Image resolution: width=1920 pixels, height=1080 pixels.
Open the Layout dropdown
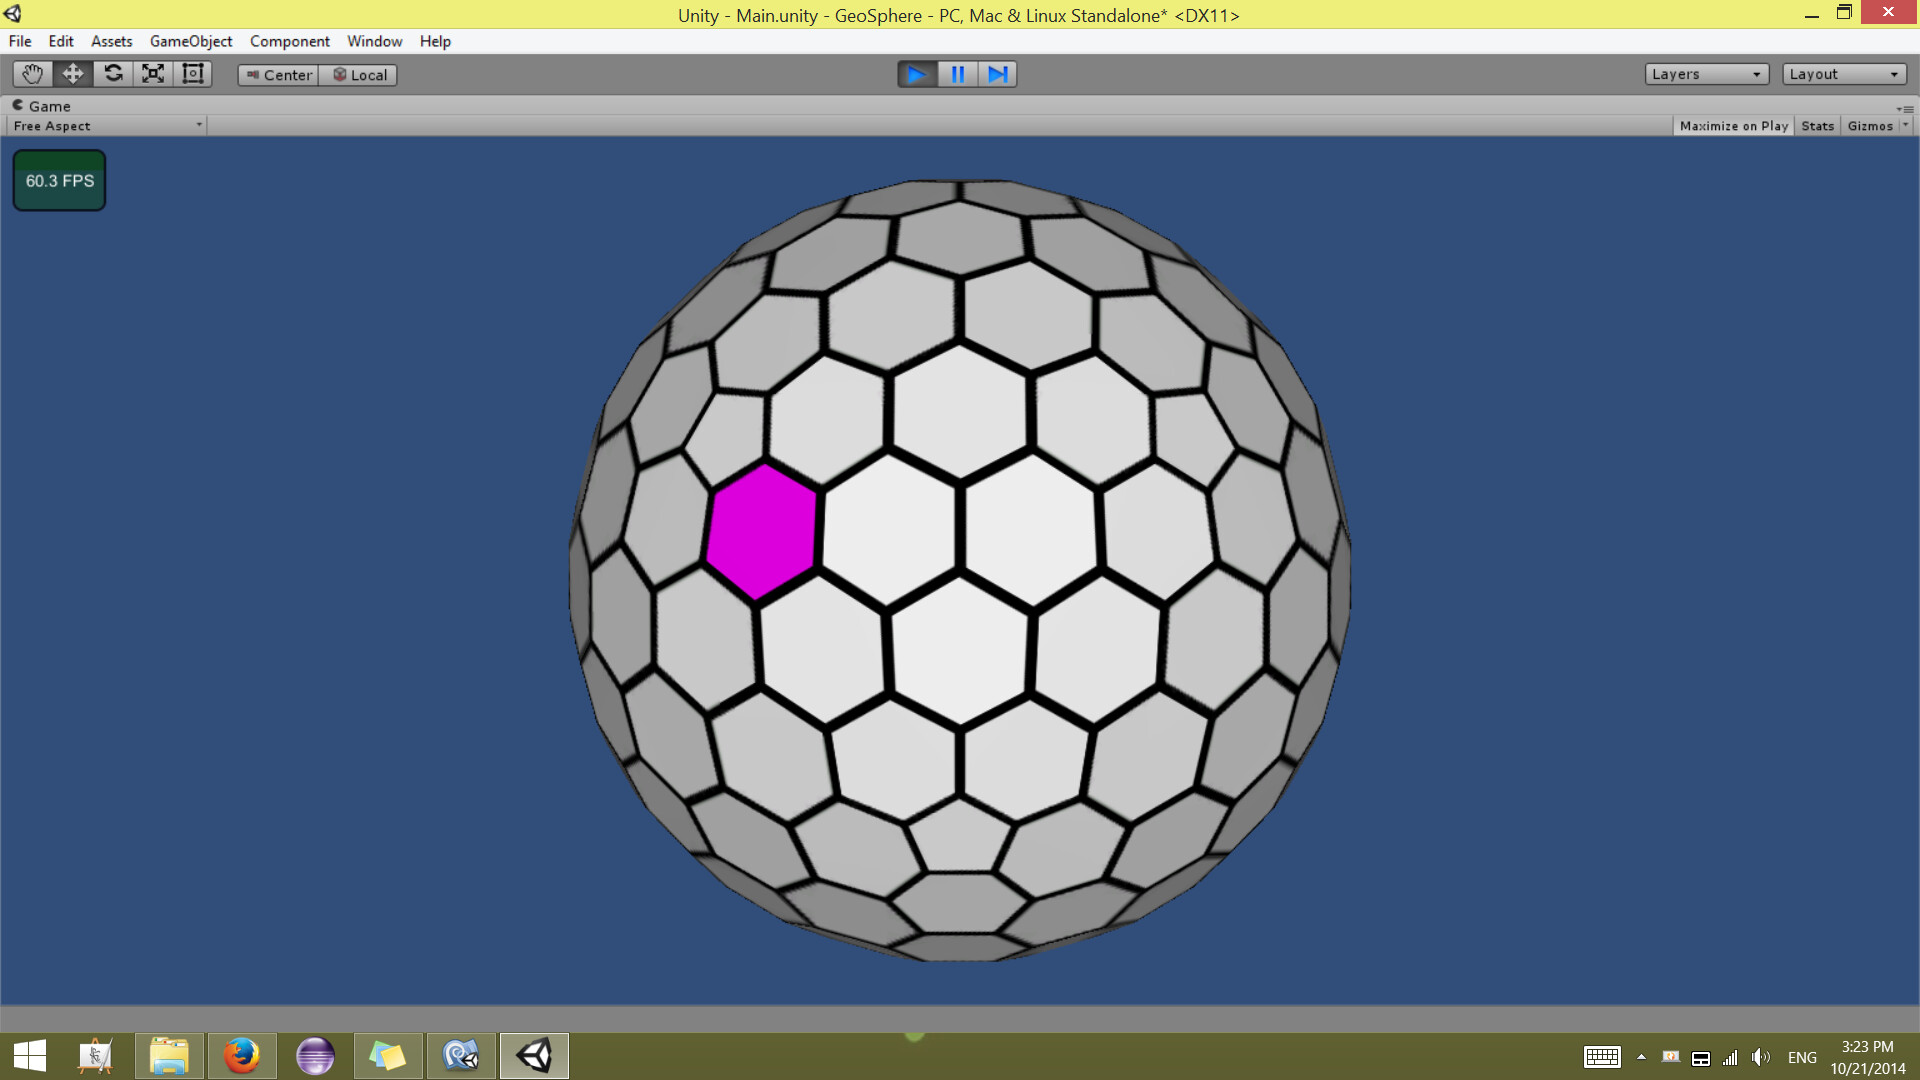point(1843,74)
